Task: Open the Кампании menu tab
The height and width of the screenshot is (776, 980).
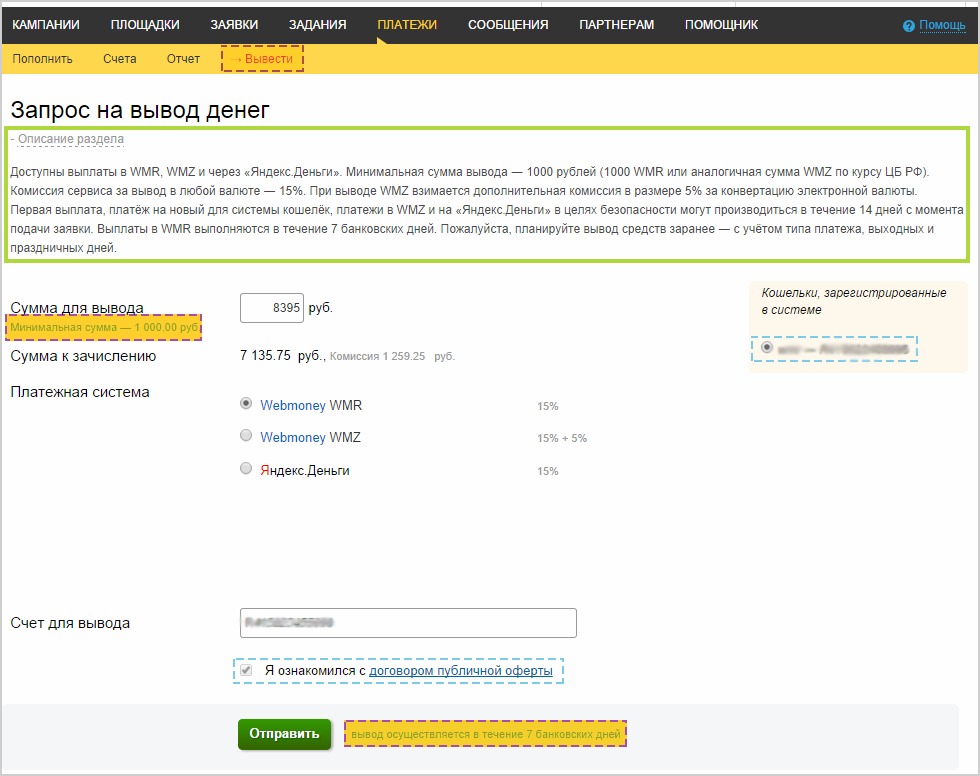Action: click(46, 25)
